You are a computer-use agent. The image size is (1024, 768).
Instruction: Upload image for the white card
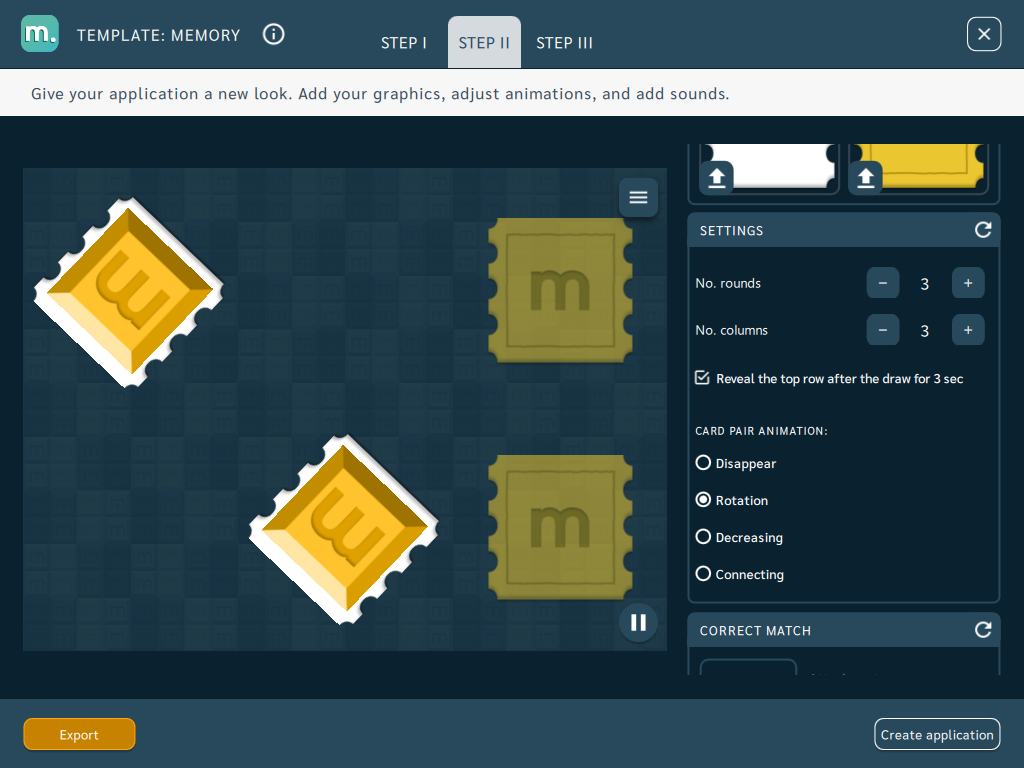coord(717,178)
